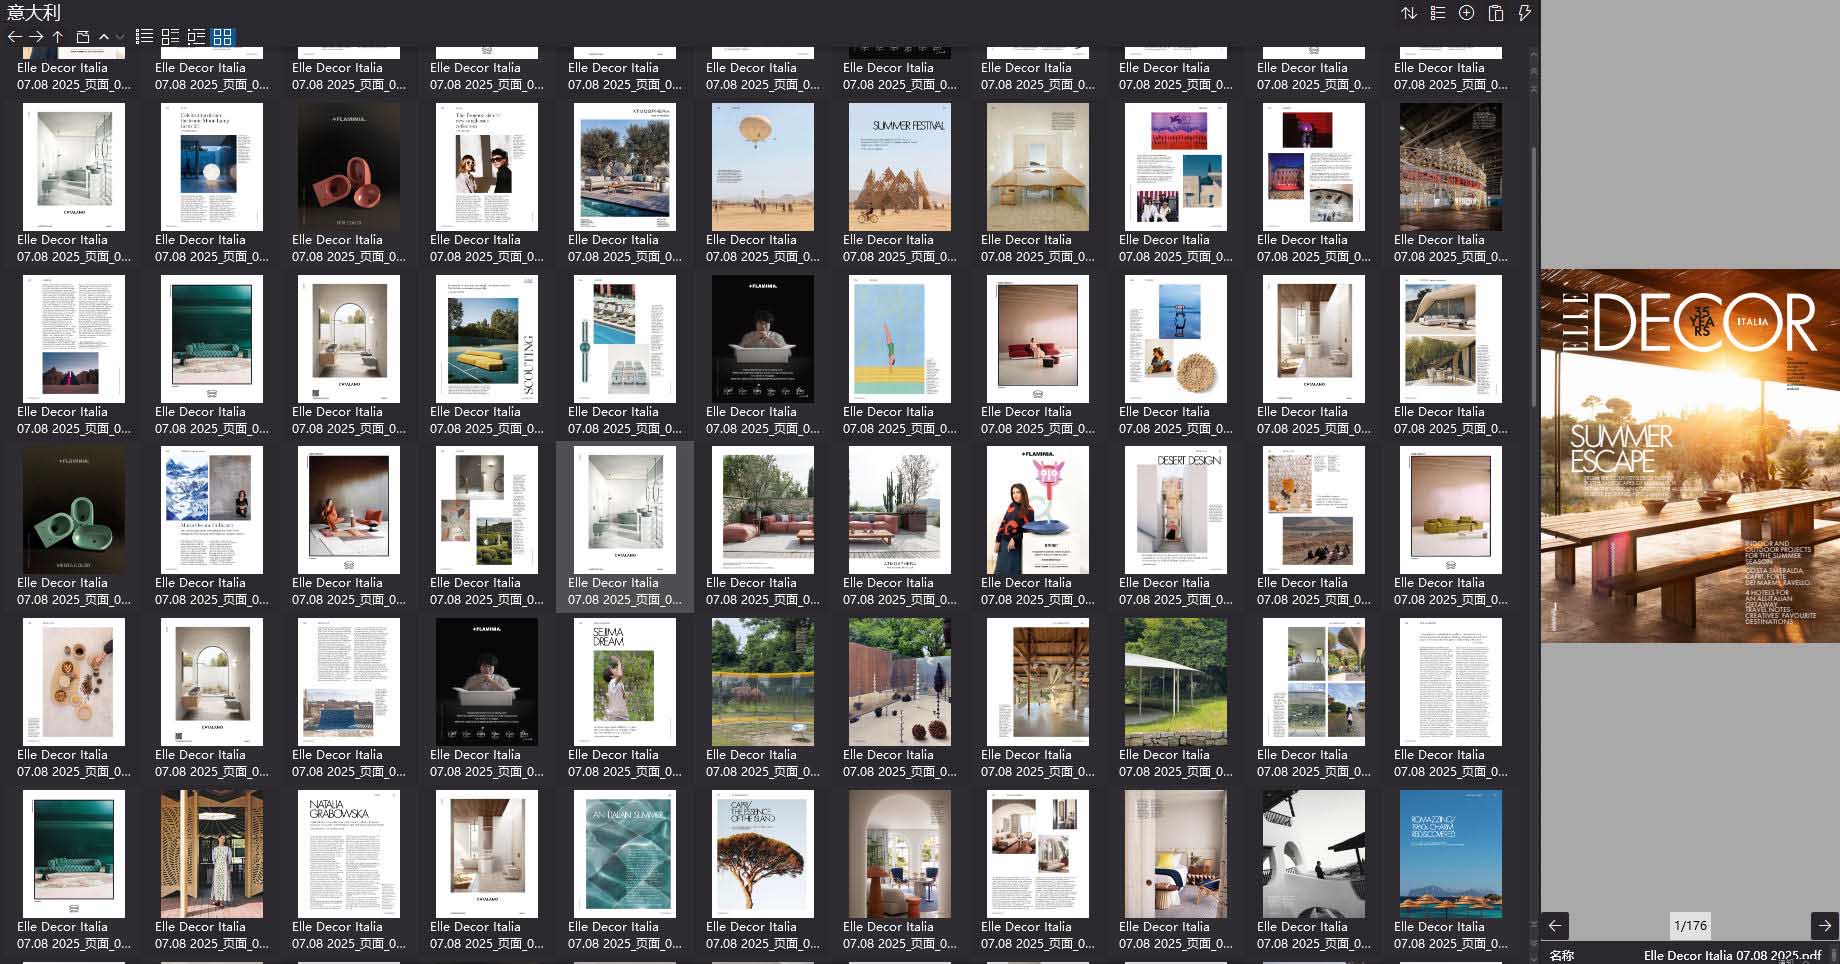
Task: Switch to the plain list view mode
Action: tap(144, 37)
